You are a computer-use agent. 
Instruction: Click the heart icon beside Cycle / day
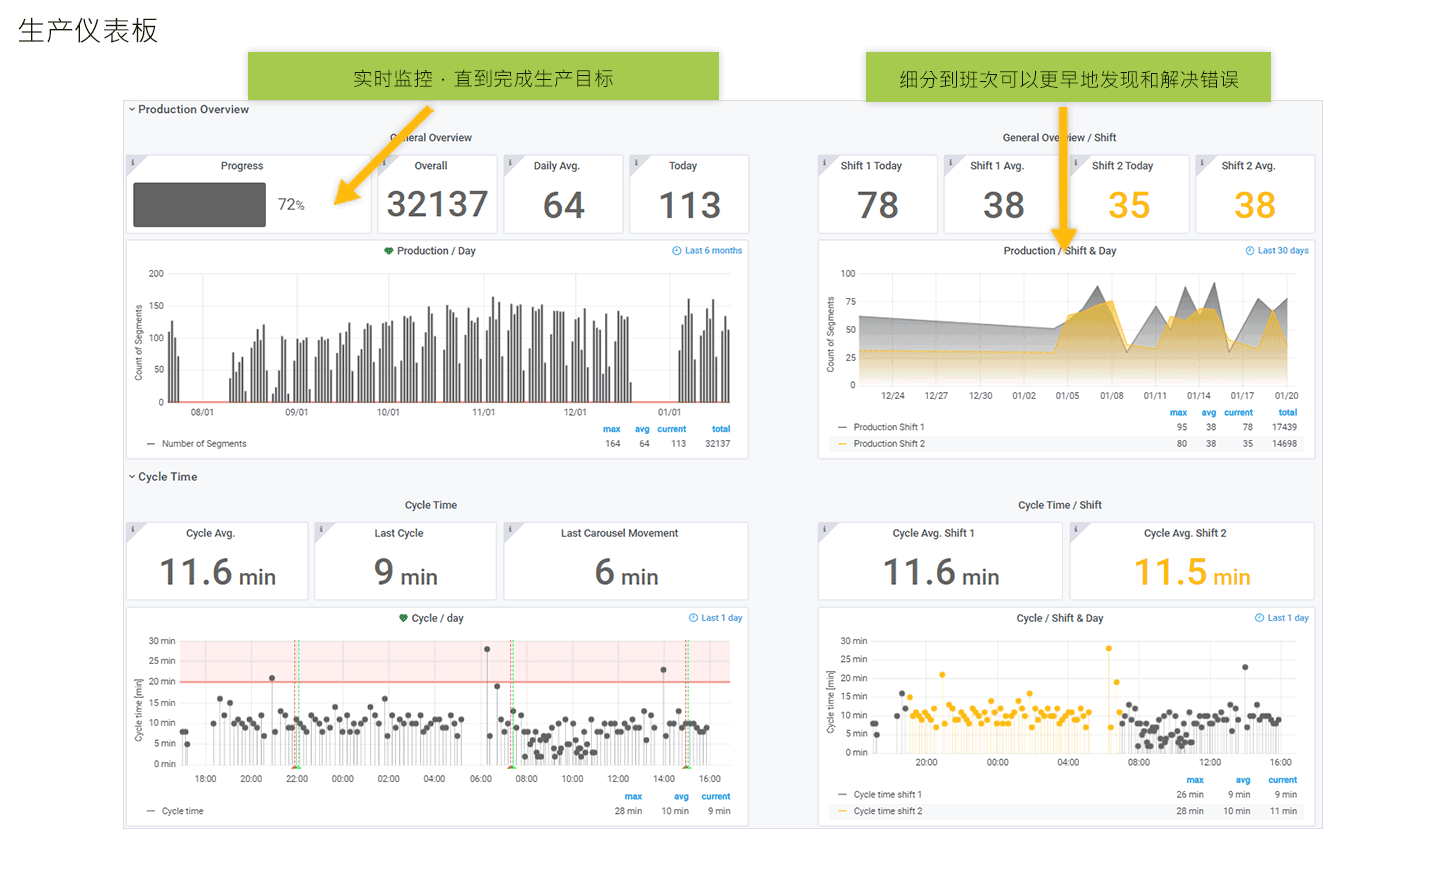tap(403, 618)
